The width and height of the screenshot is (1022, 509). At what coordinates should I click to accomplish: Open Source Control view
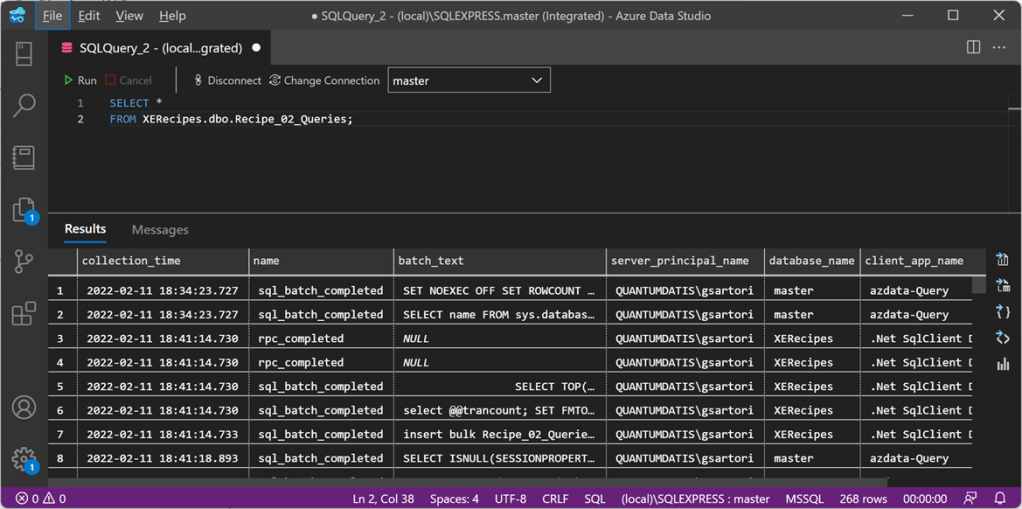tap(24, 261)
